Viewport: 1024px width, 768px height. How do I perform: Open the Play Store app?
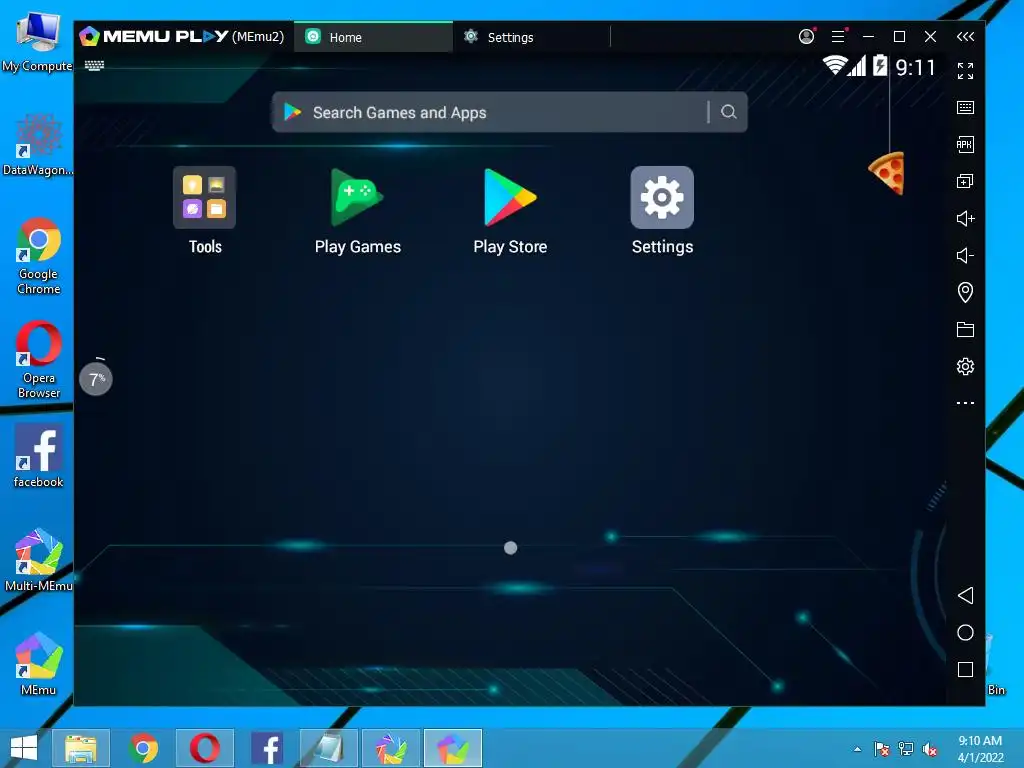coord(509,197)
